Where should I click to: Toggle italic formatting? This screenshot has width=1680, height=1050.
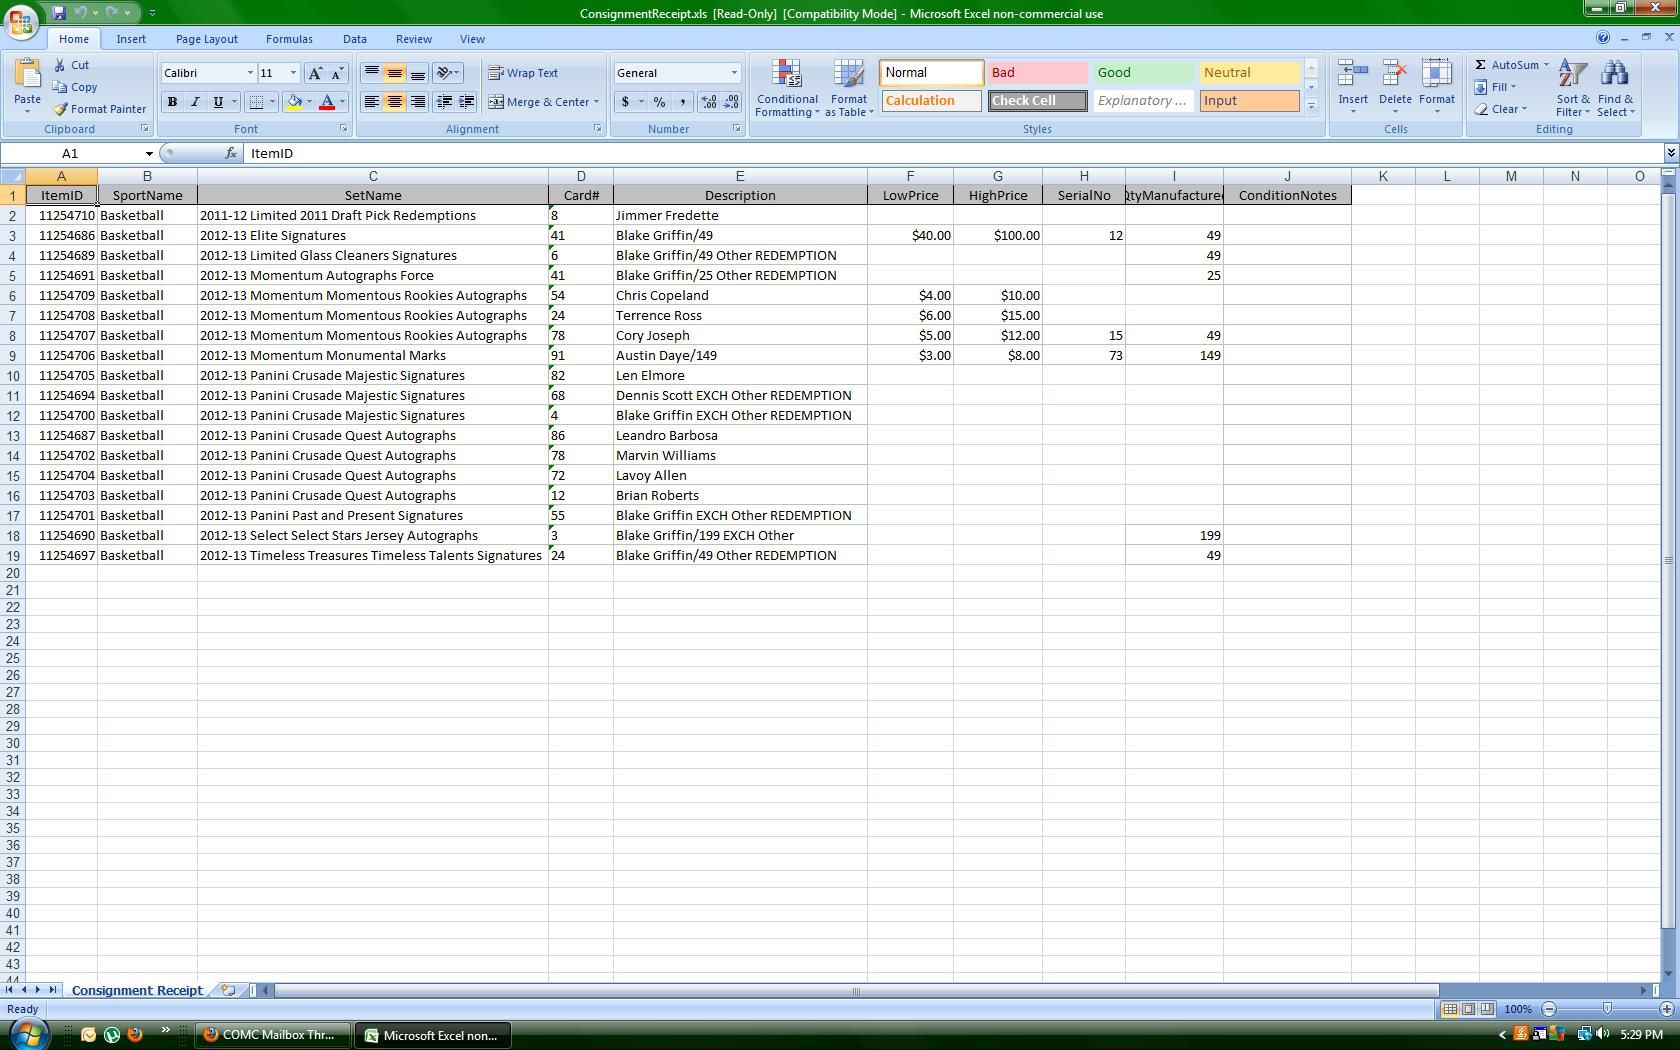(x=195, y=102)
